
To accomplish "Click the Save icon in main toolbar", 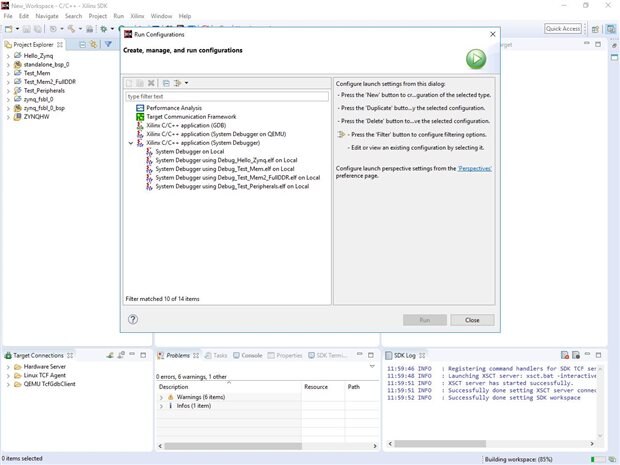I will [x=26, y=29].
